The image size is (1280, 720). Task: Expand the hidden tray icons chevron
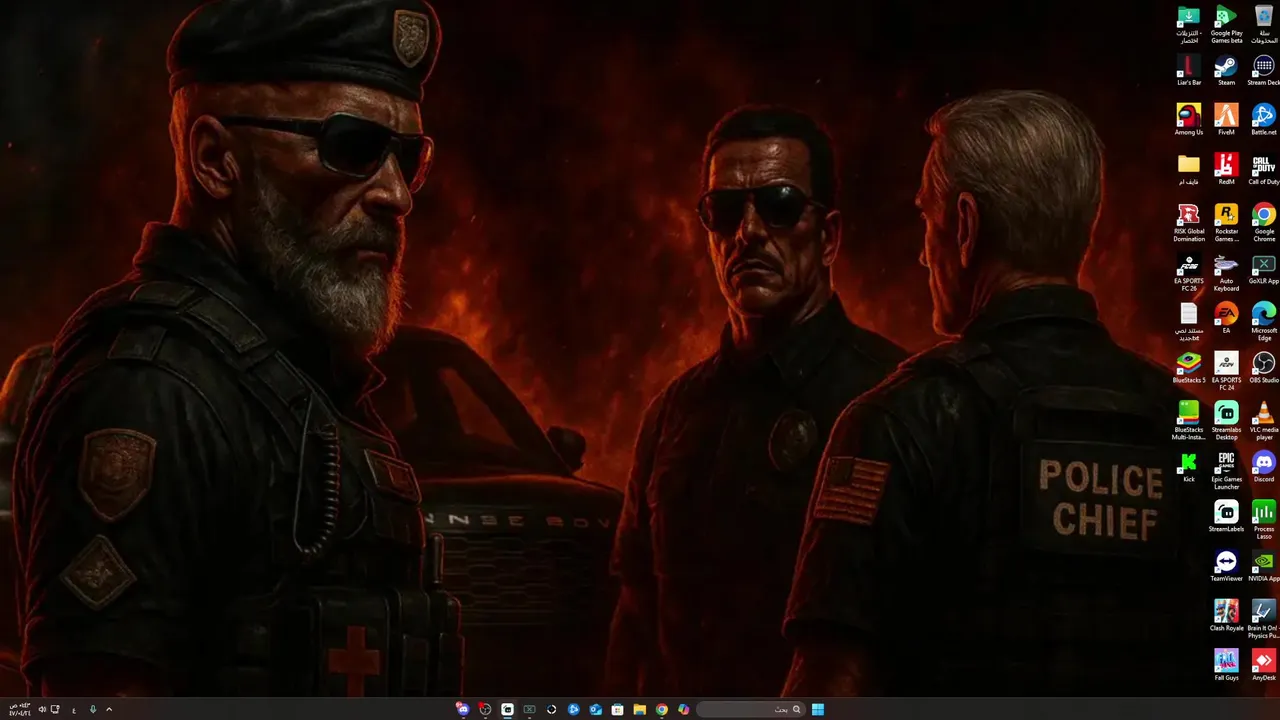(x=109, y=710)
